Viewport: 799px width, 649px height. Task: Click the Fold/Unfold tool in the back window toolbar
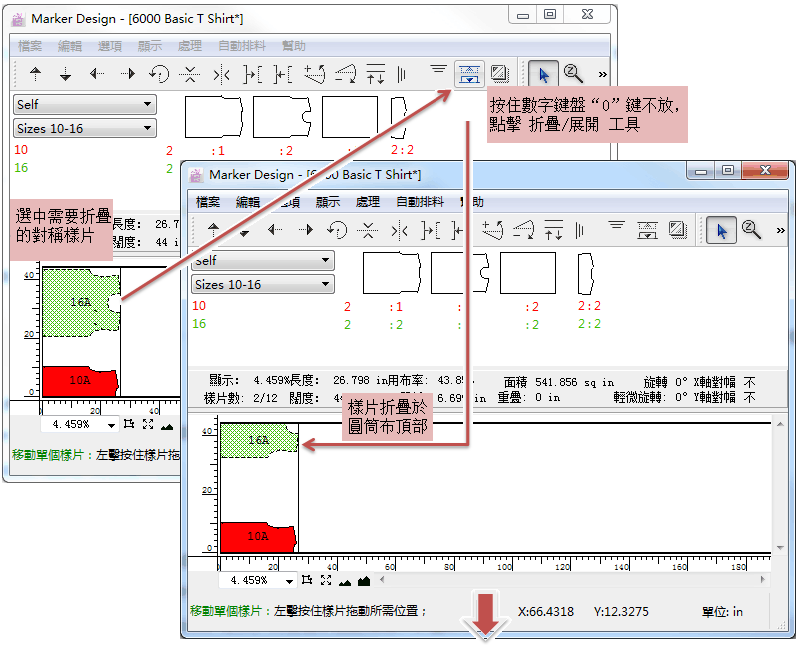point(468,73)
